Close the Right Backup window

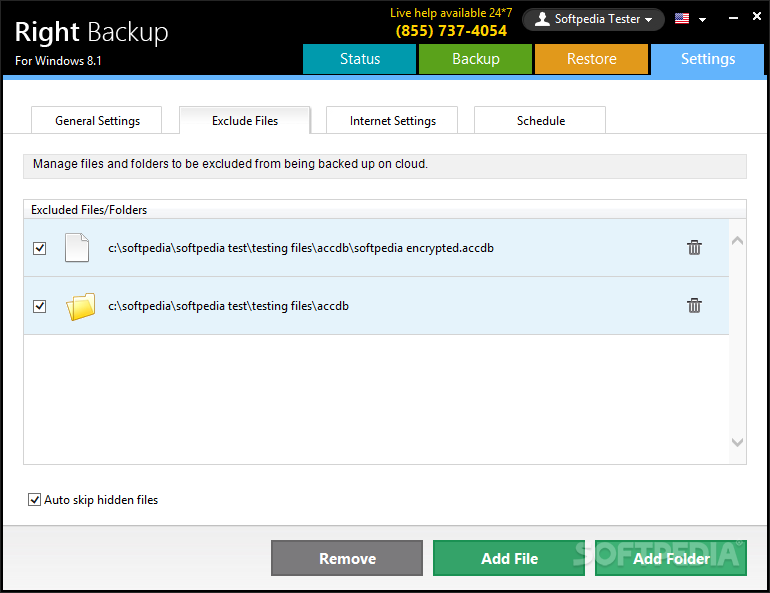[x=757, y=17]
